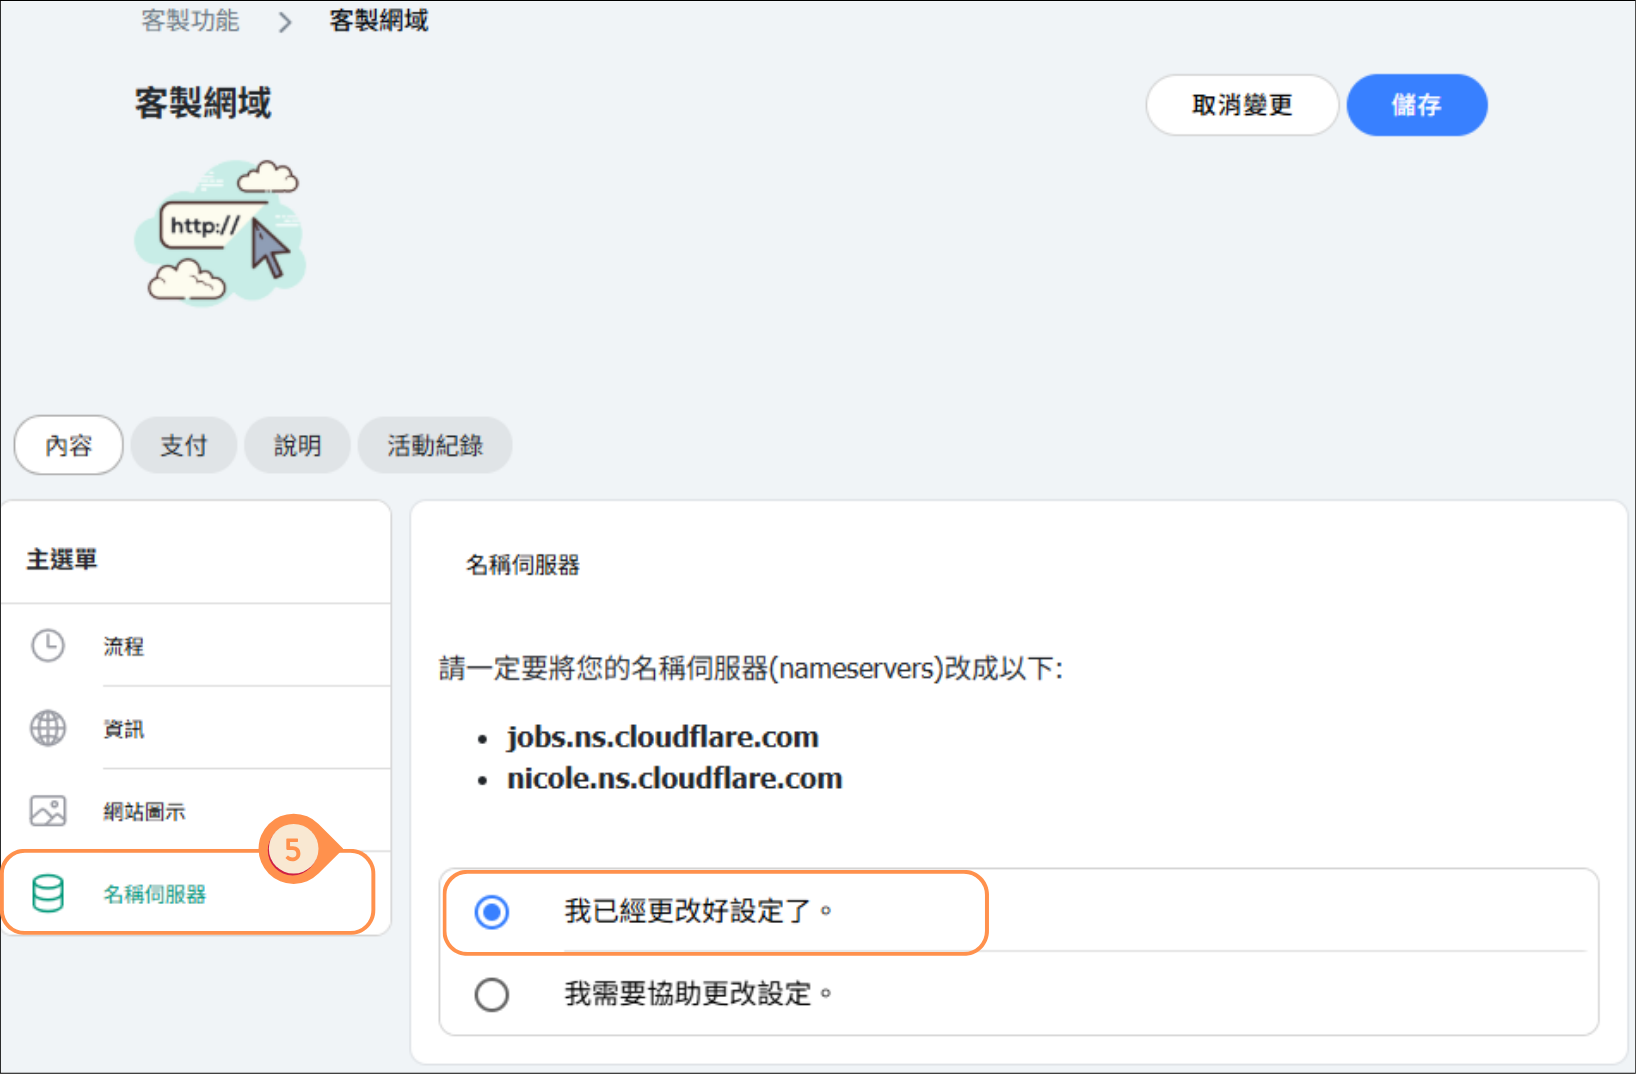Screen dimensions: 1636x1080
Task: Click the jobs.ns.cloudflare.com nameserver text
Action: 662,738
